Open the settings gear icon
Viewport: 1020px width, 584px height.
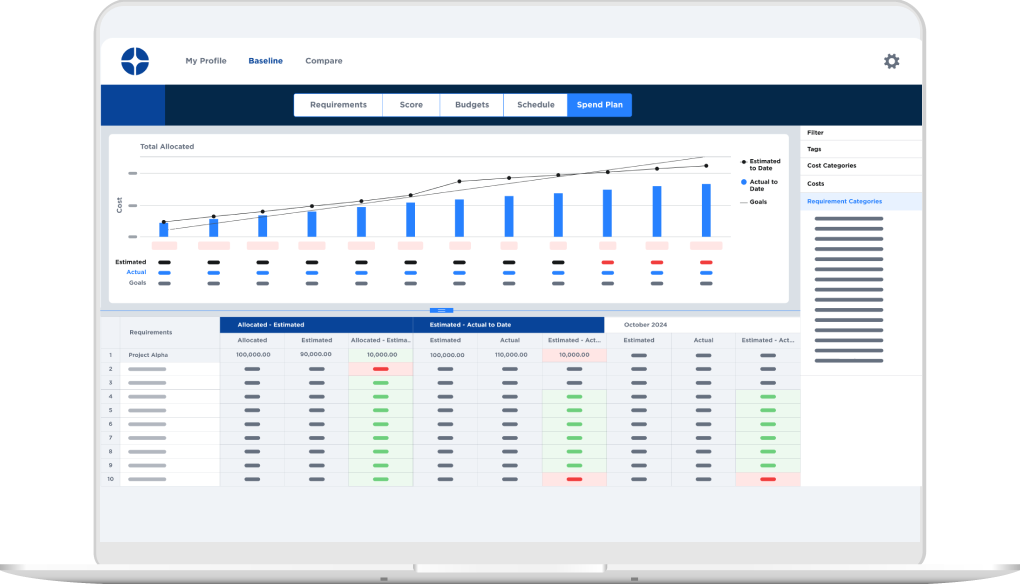point(891,61)
